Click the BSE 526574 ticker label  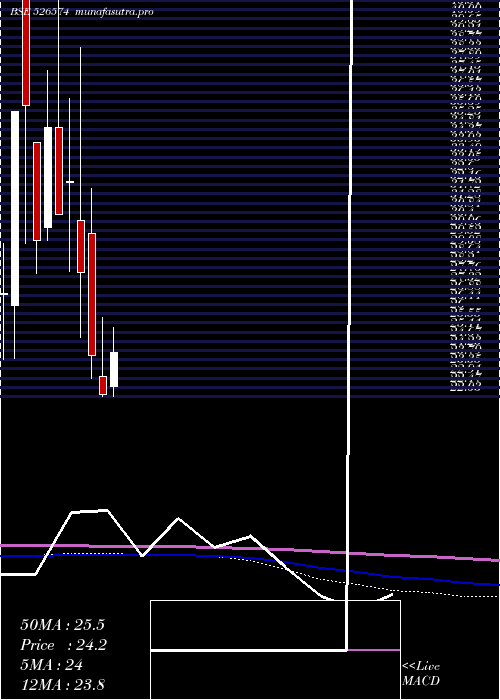[39, 12]
